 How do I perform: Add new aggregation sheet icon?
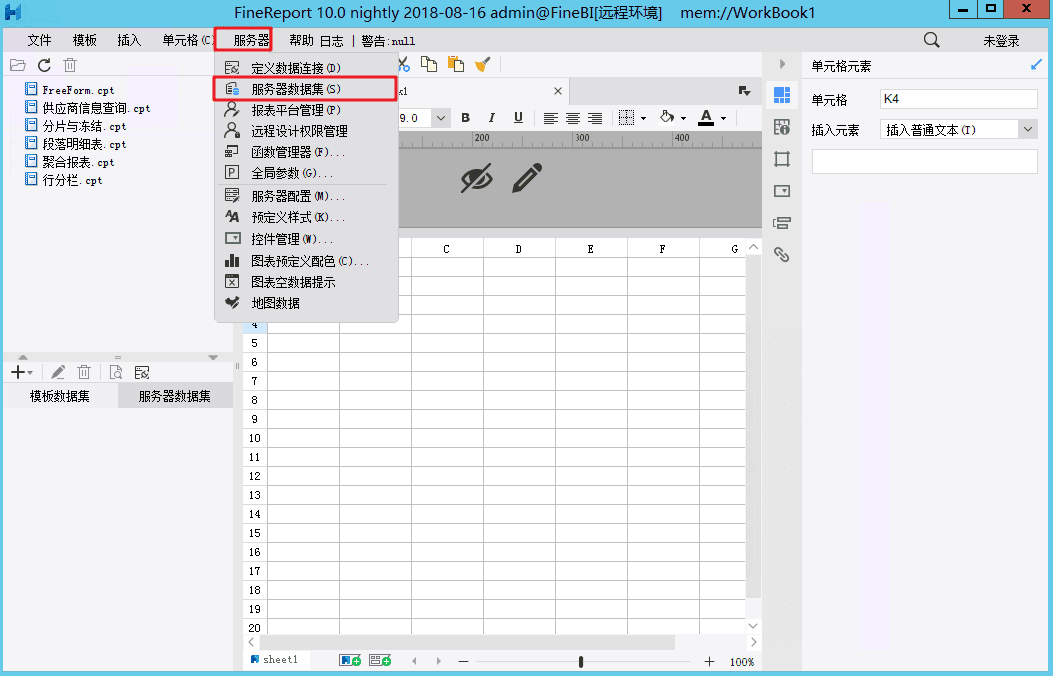point(380,661)
